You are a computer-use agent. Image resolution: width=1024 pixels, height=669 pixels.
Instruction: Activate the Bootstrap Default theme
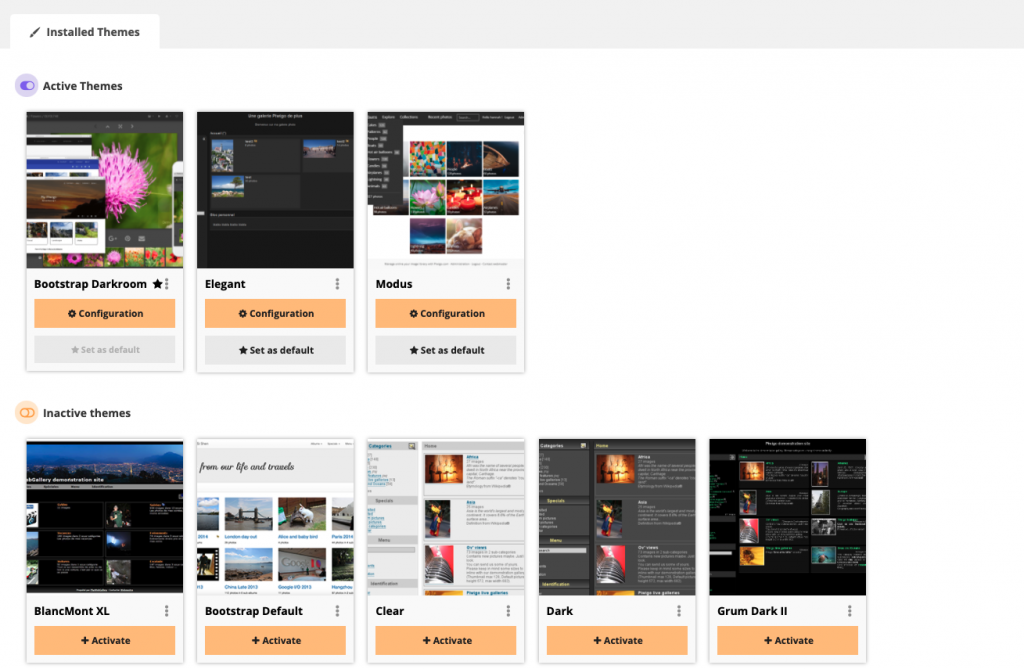(x=275, y=640)
